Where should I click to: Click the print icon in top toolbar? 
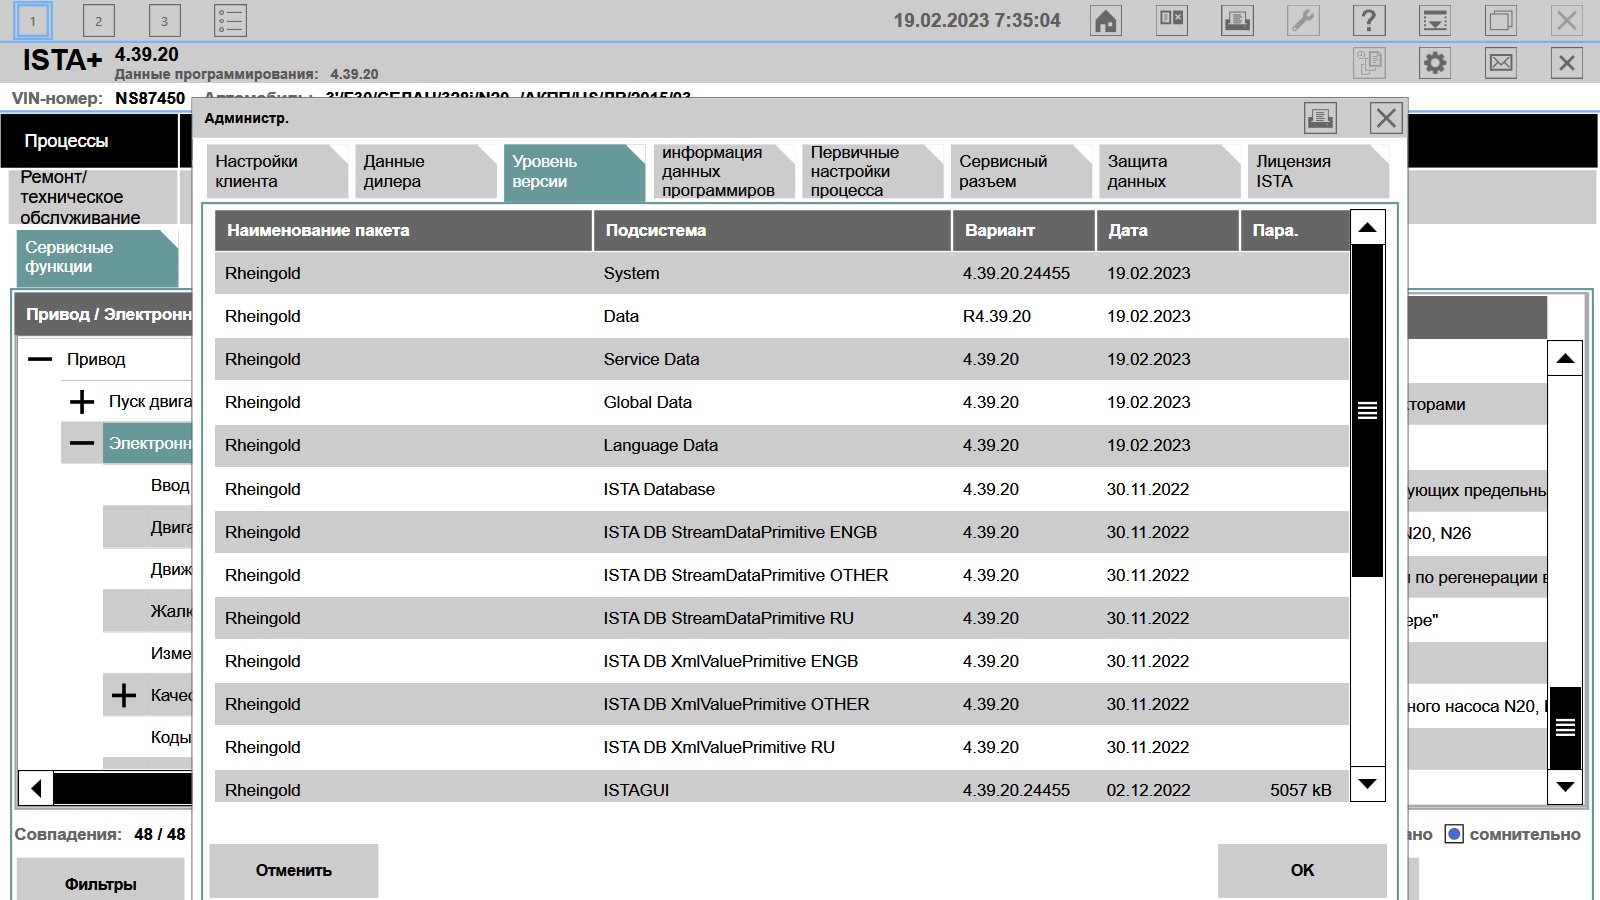(1238, 21)
